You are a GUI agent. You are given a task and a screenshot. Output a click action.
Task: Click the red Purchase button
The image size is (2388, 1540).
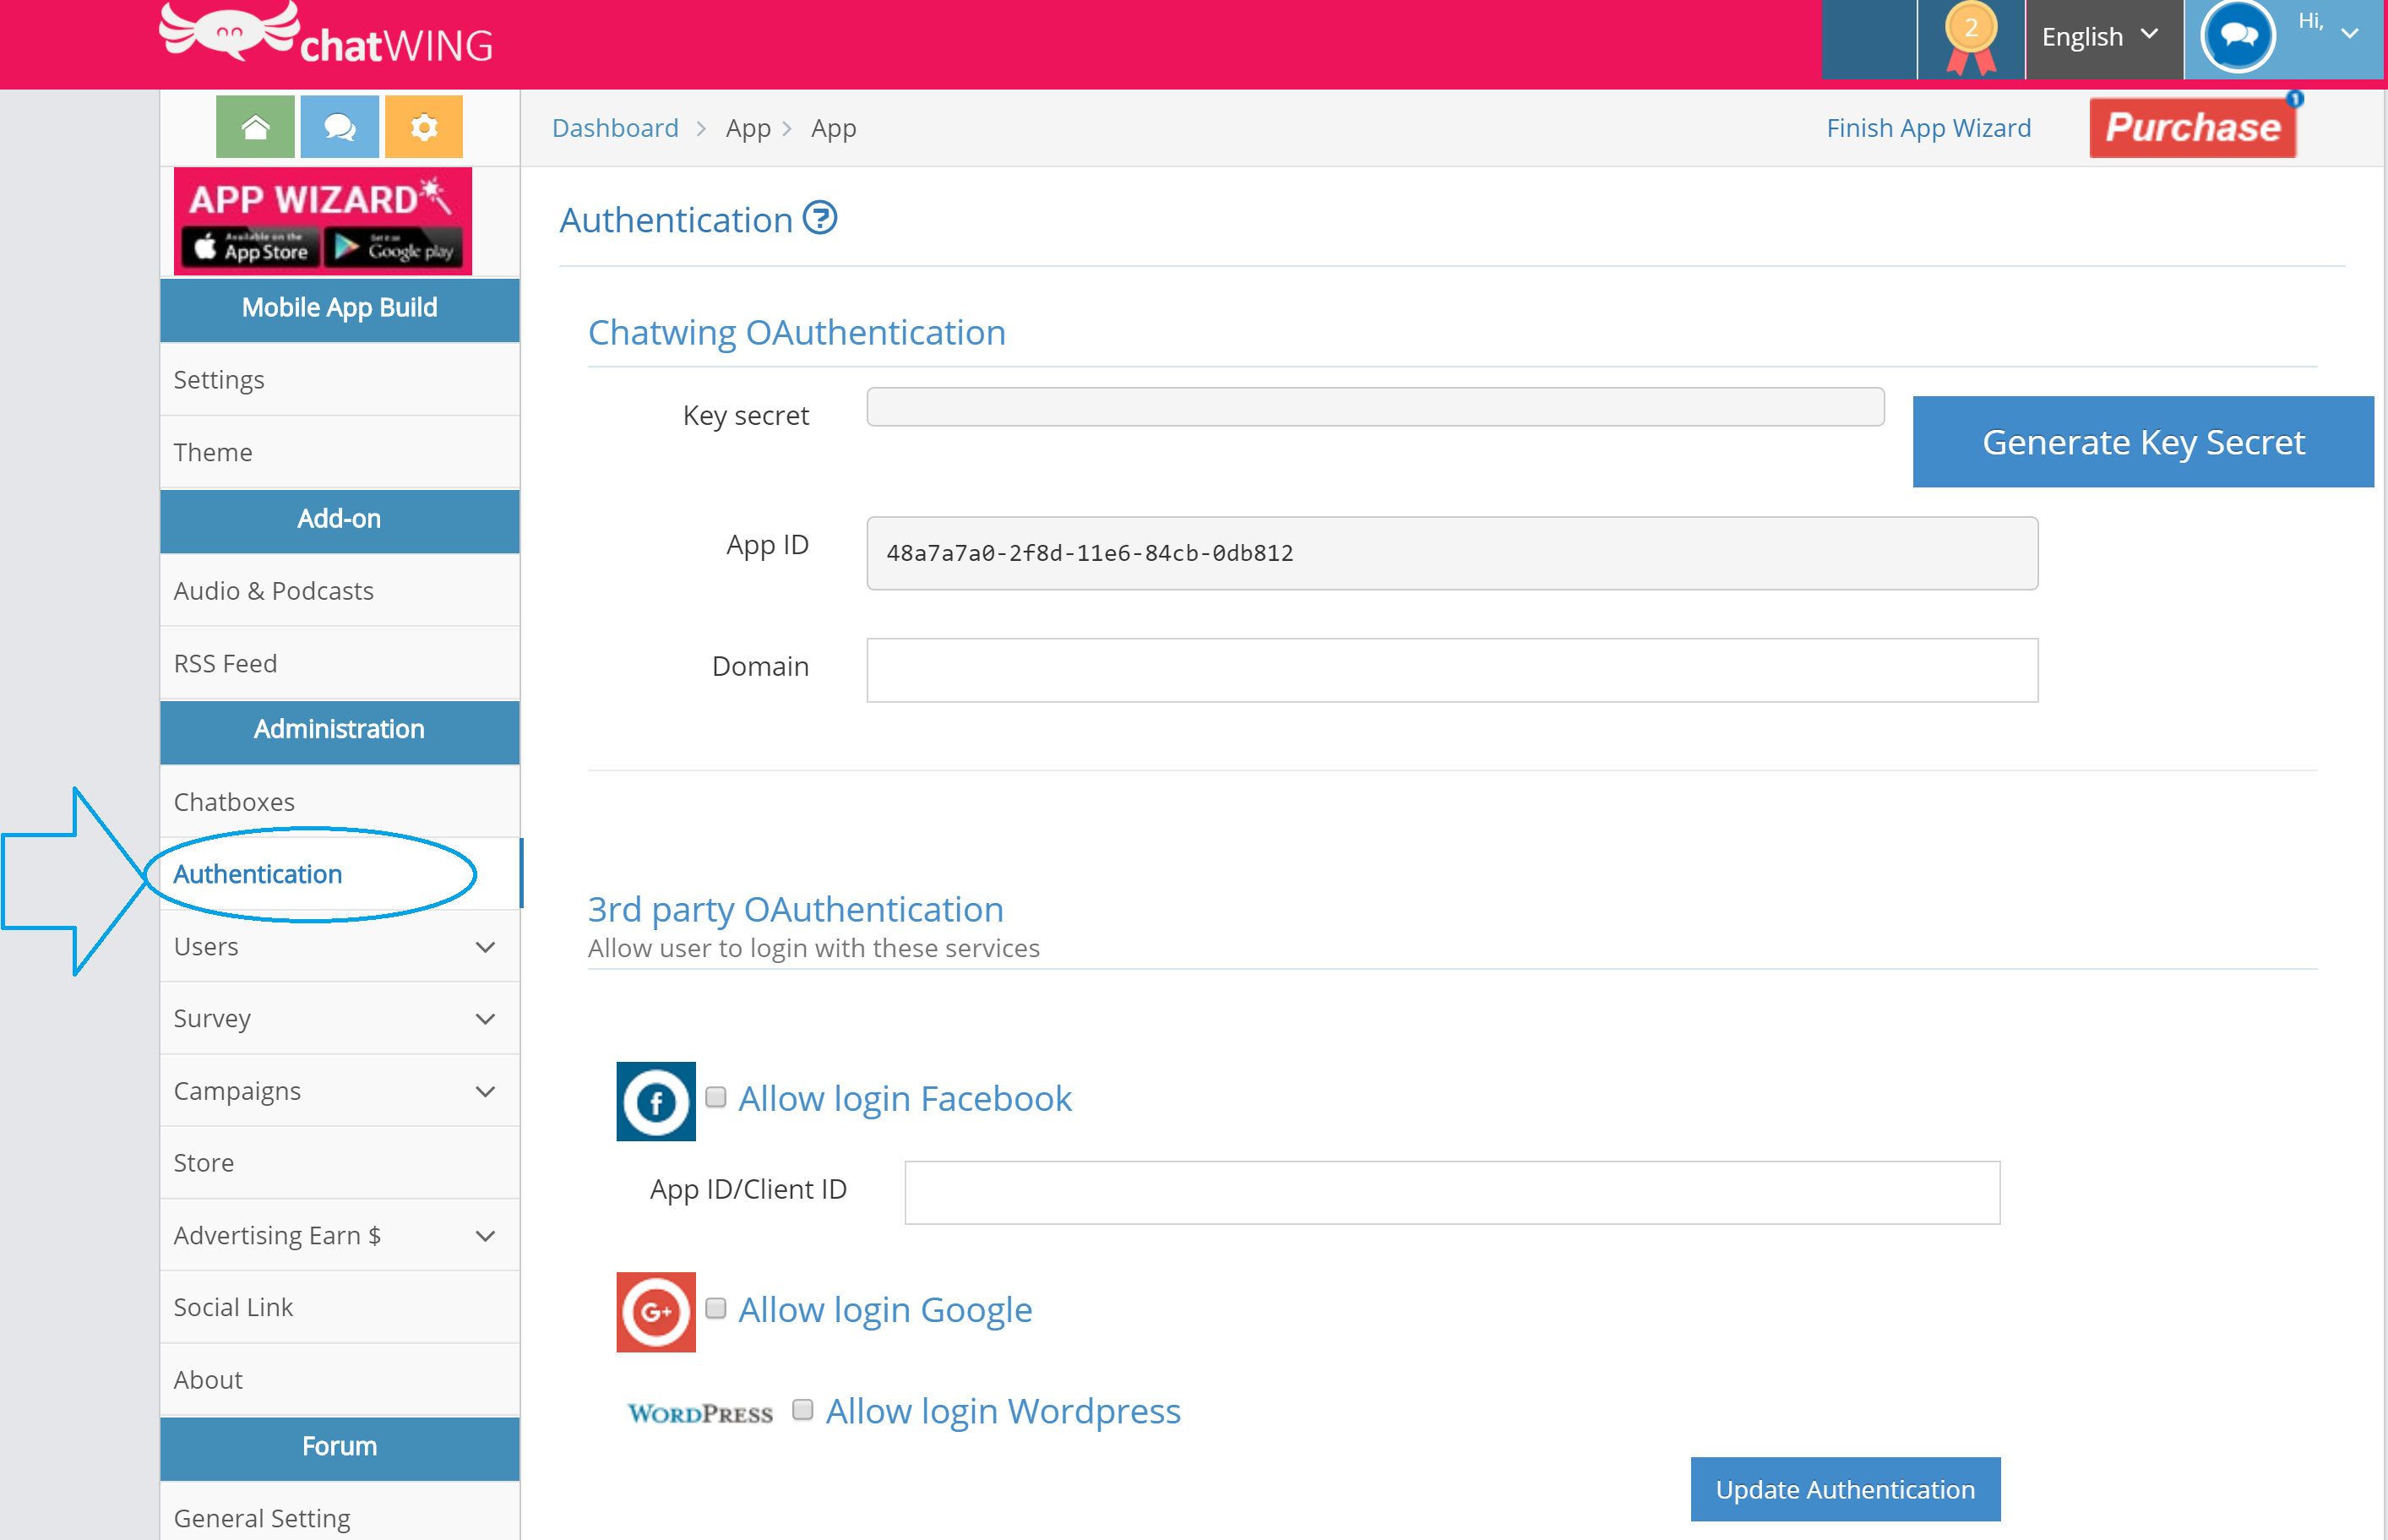[x=2193, y=128]
